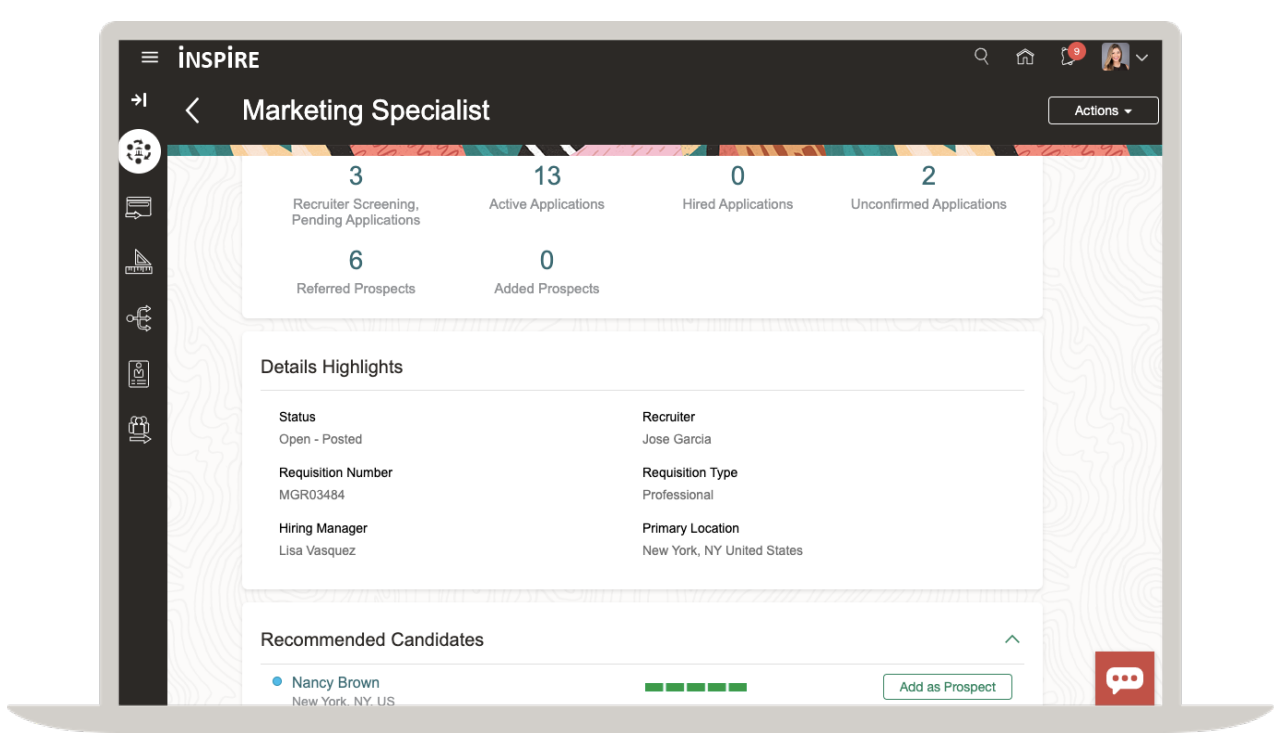Open the Actions dropdown
The height and width of the screenshot is (749, 1277).
tap(1102, 110)
